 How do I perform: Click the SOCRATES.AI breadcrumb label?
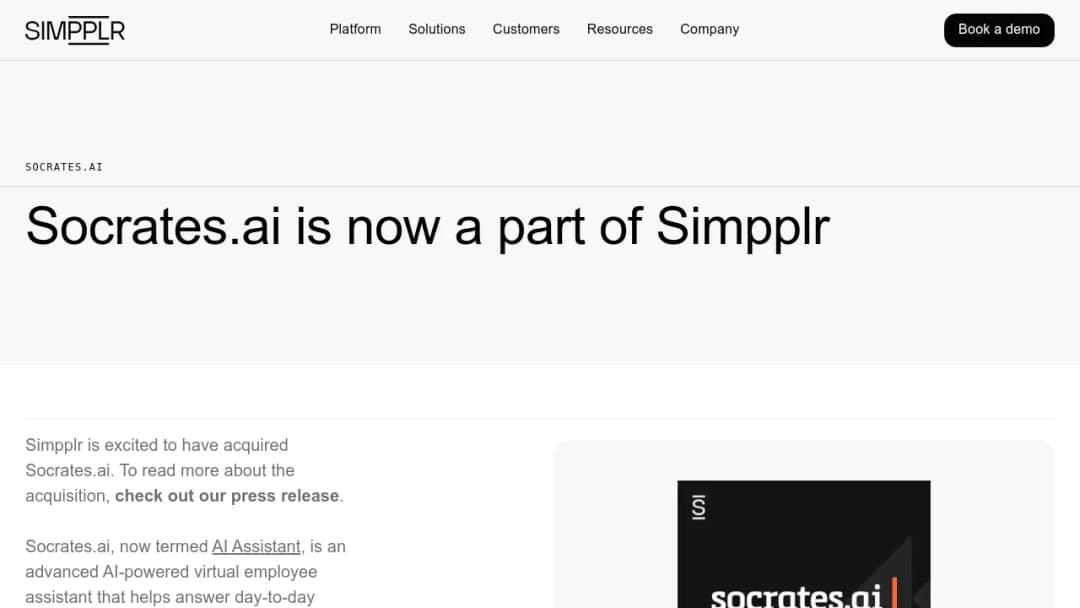tap(64, 167)
